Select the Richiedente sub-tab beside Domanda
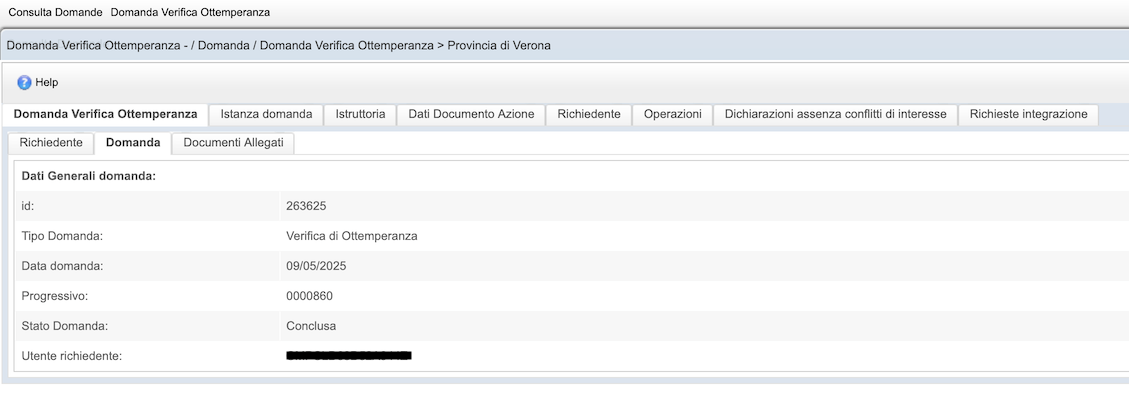The image size is (1129, 404). [x=51, y=143]
